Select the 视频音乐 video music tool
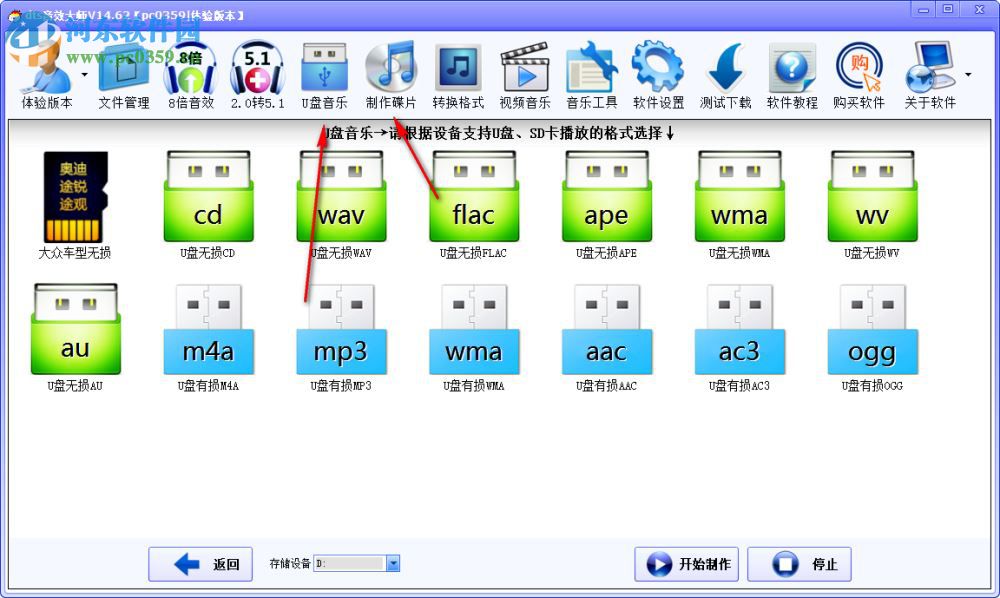 tap(525, 70)
